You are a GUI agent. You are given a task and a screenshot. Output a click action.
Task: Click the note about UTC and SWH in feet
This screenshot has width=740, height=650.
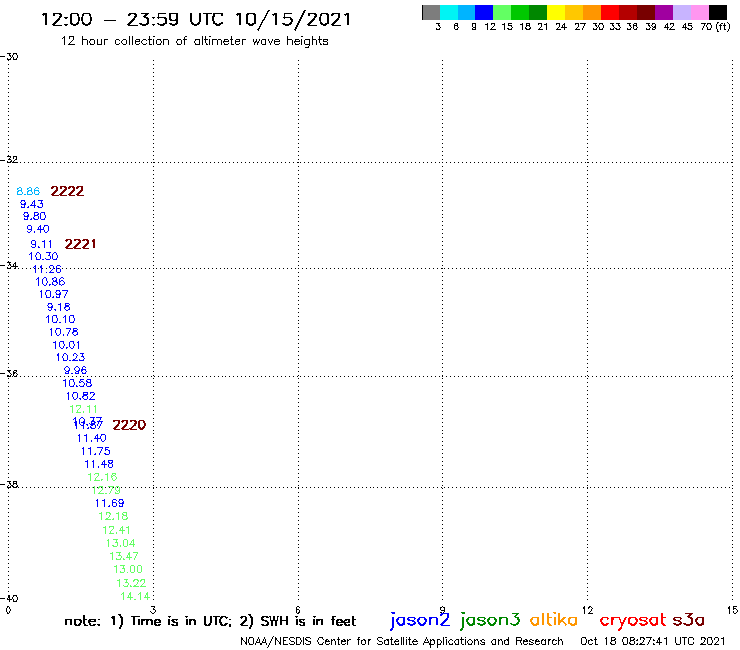point(210,621)
